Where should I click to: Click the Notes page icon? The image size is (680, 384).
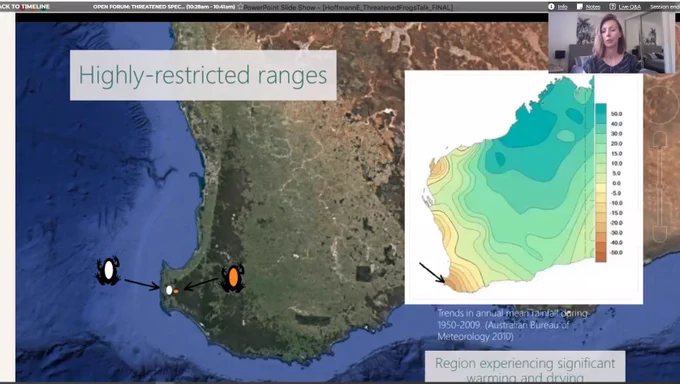click(580, 7)
